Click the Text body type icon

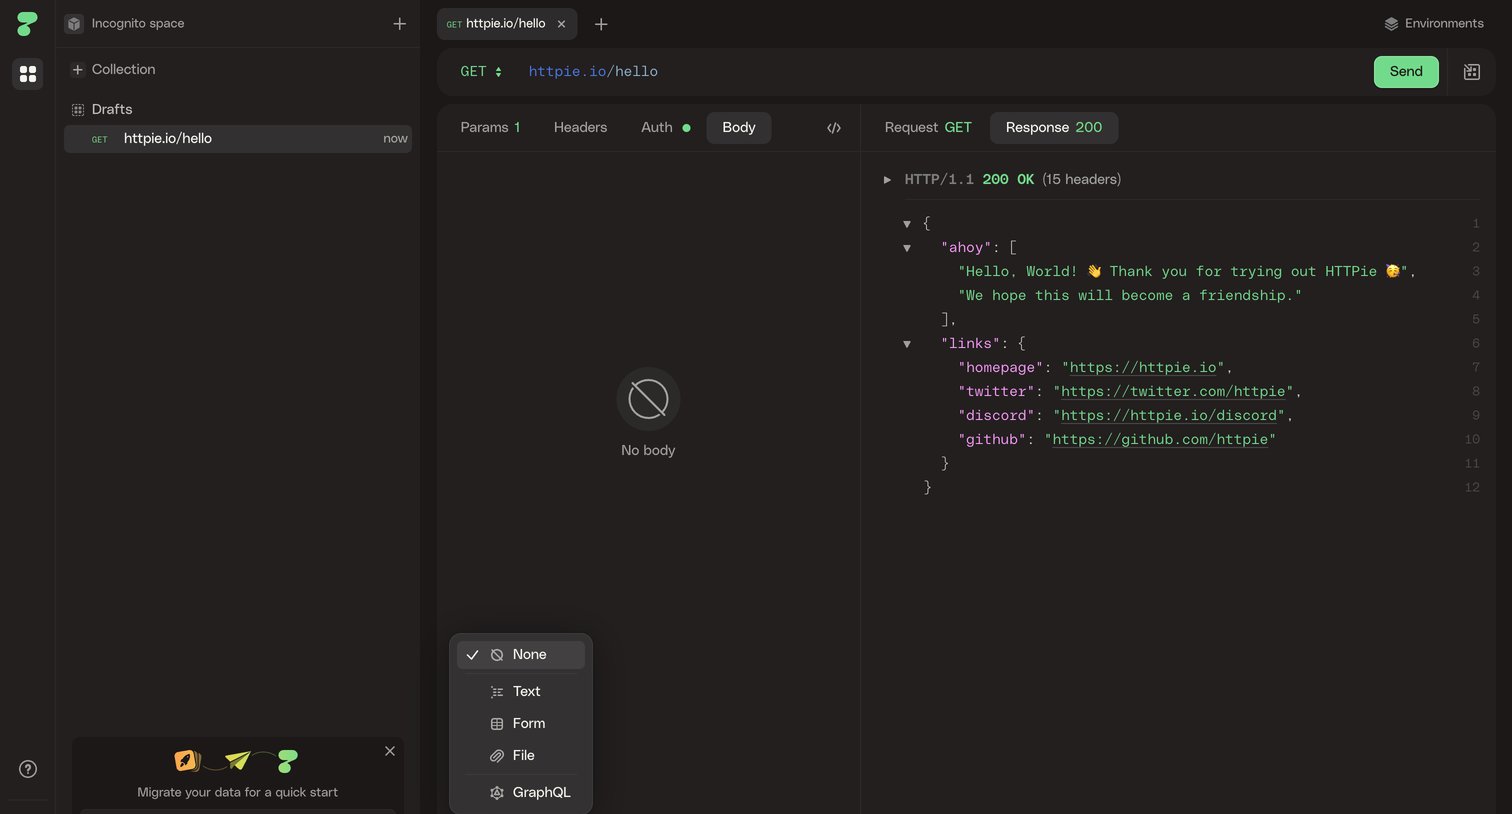click(497, 692)
